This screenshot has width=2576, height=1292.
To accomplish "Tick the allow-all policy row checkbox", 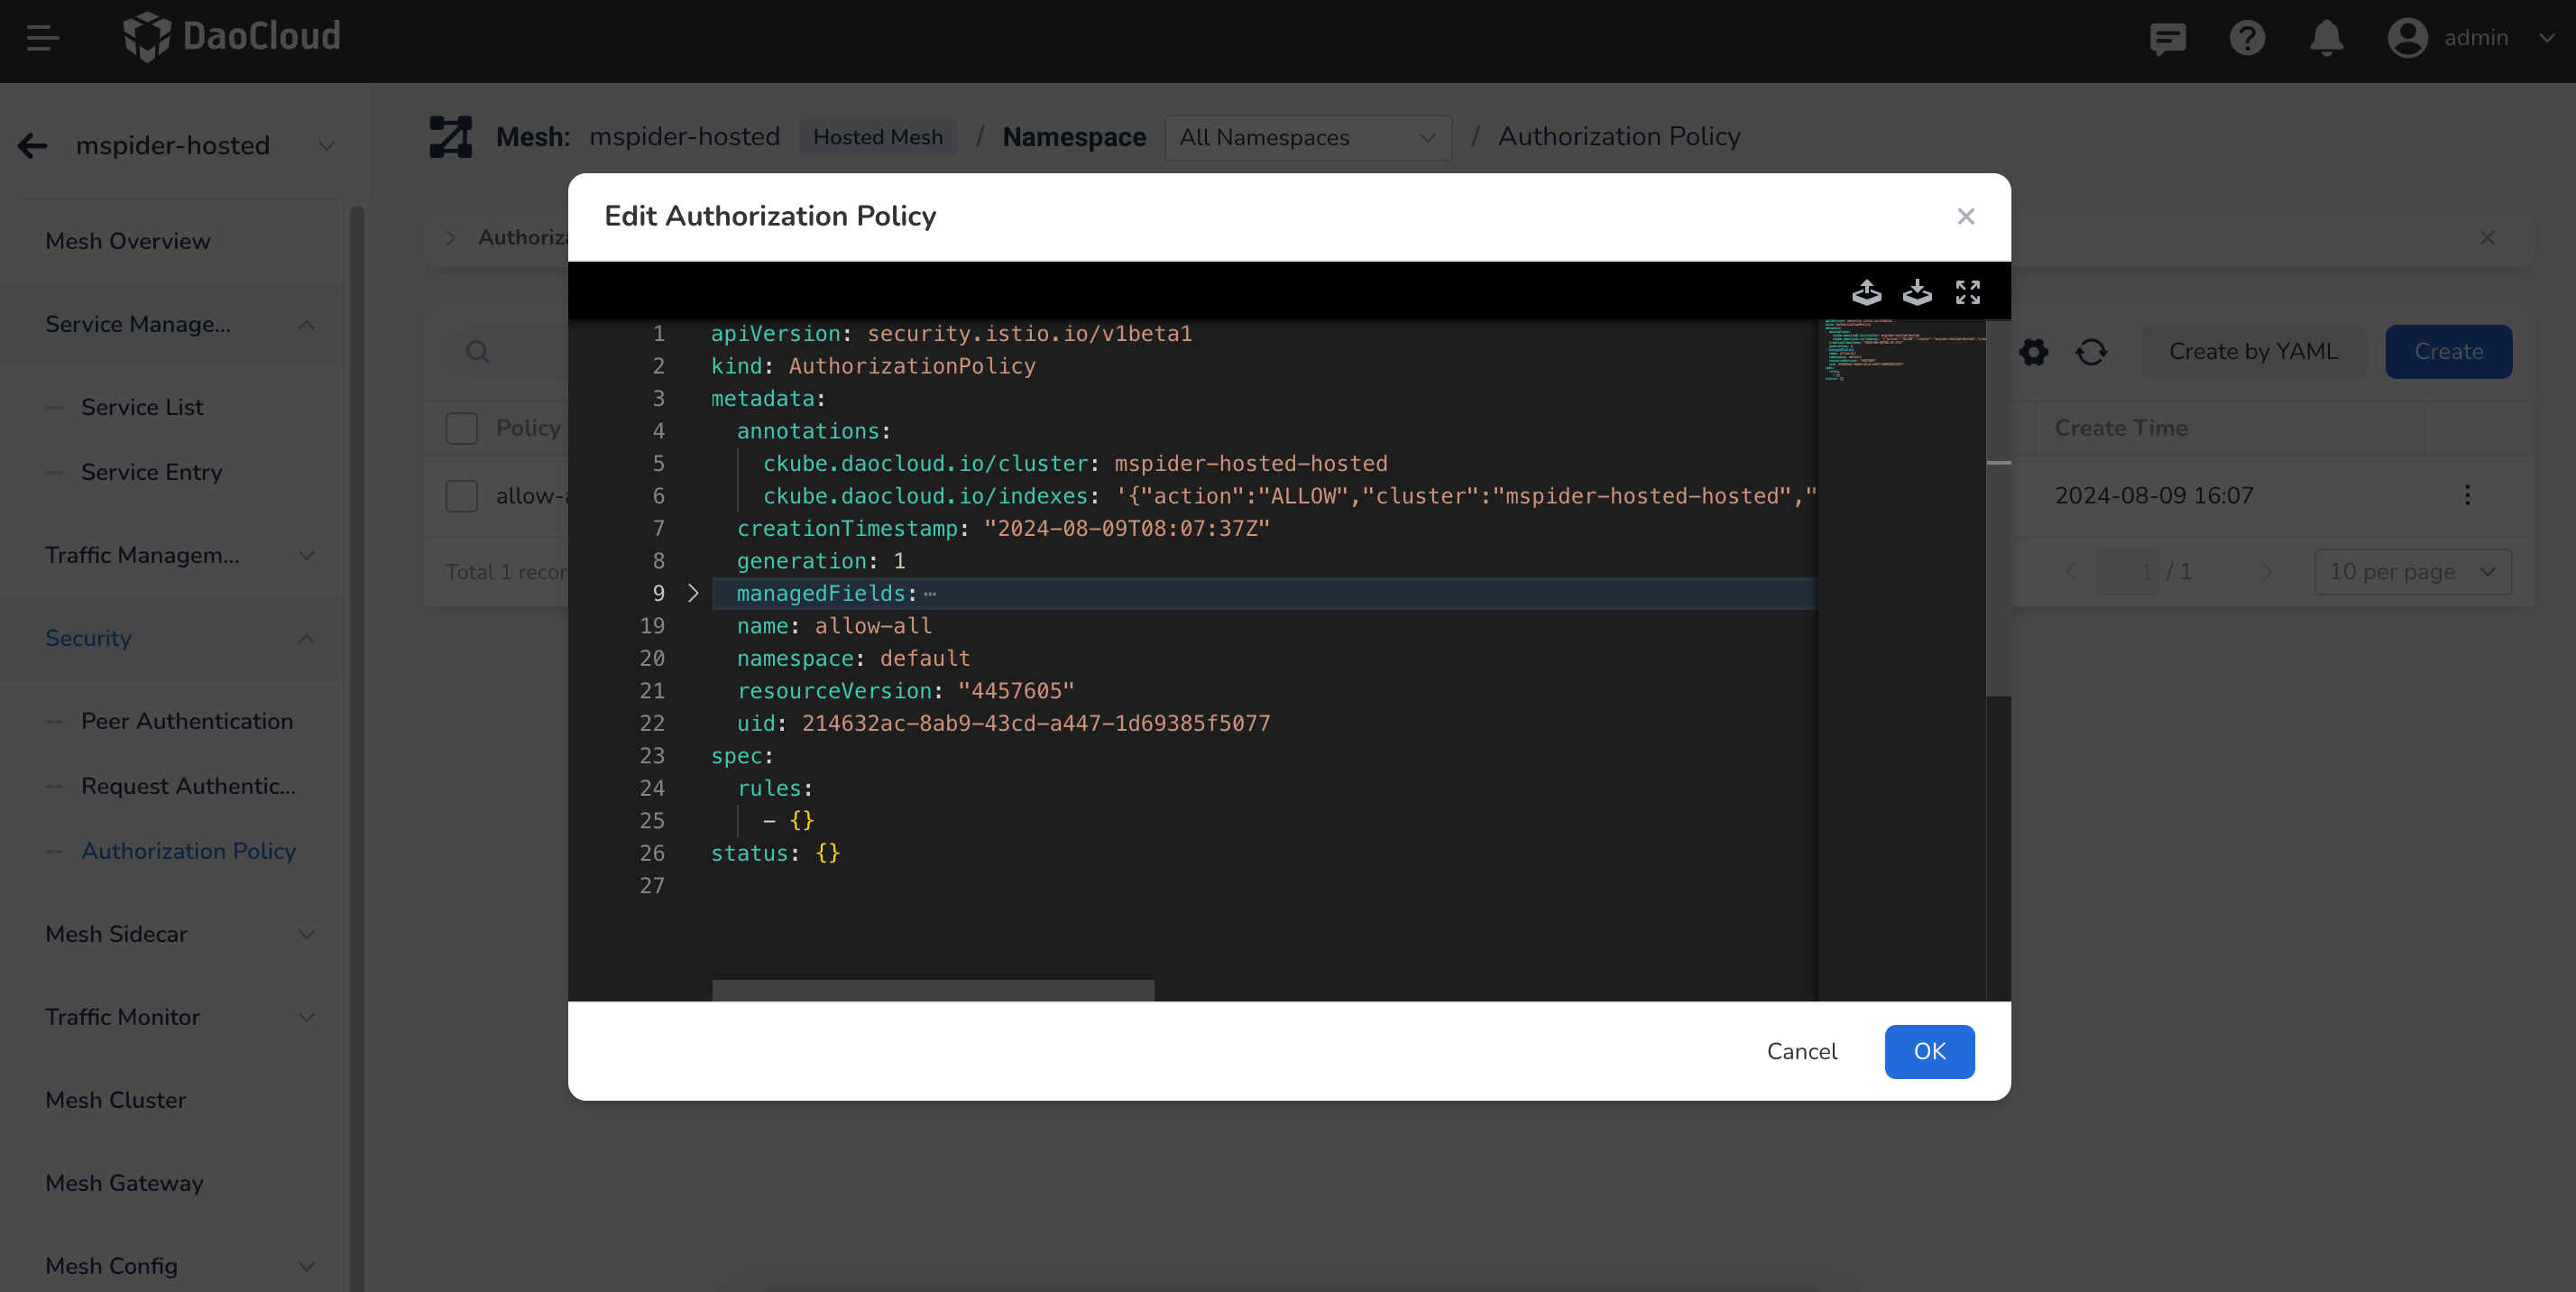I will point(461,496).
